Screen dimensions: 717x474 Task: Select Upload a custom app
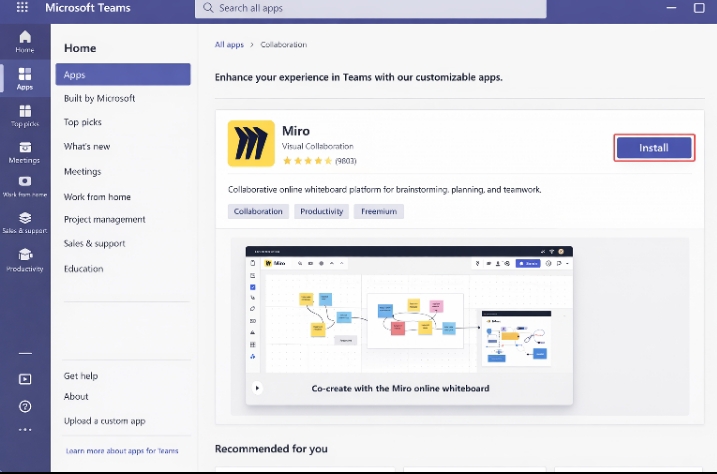[105, 421]
